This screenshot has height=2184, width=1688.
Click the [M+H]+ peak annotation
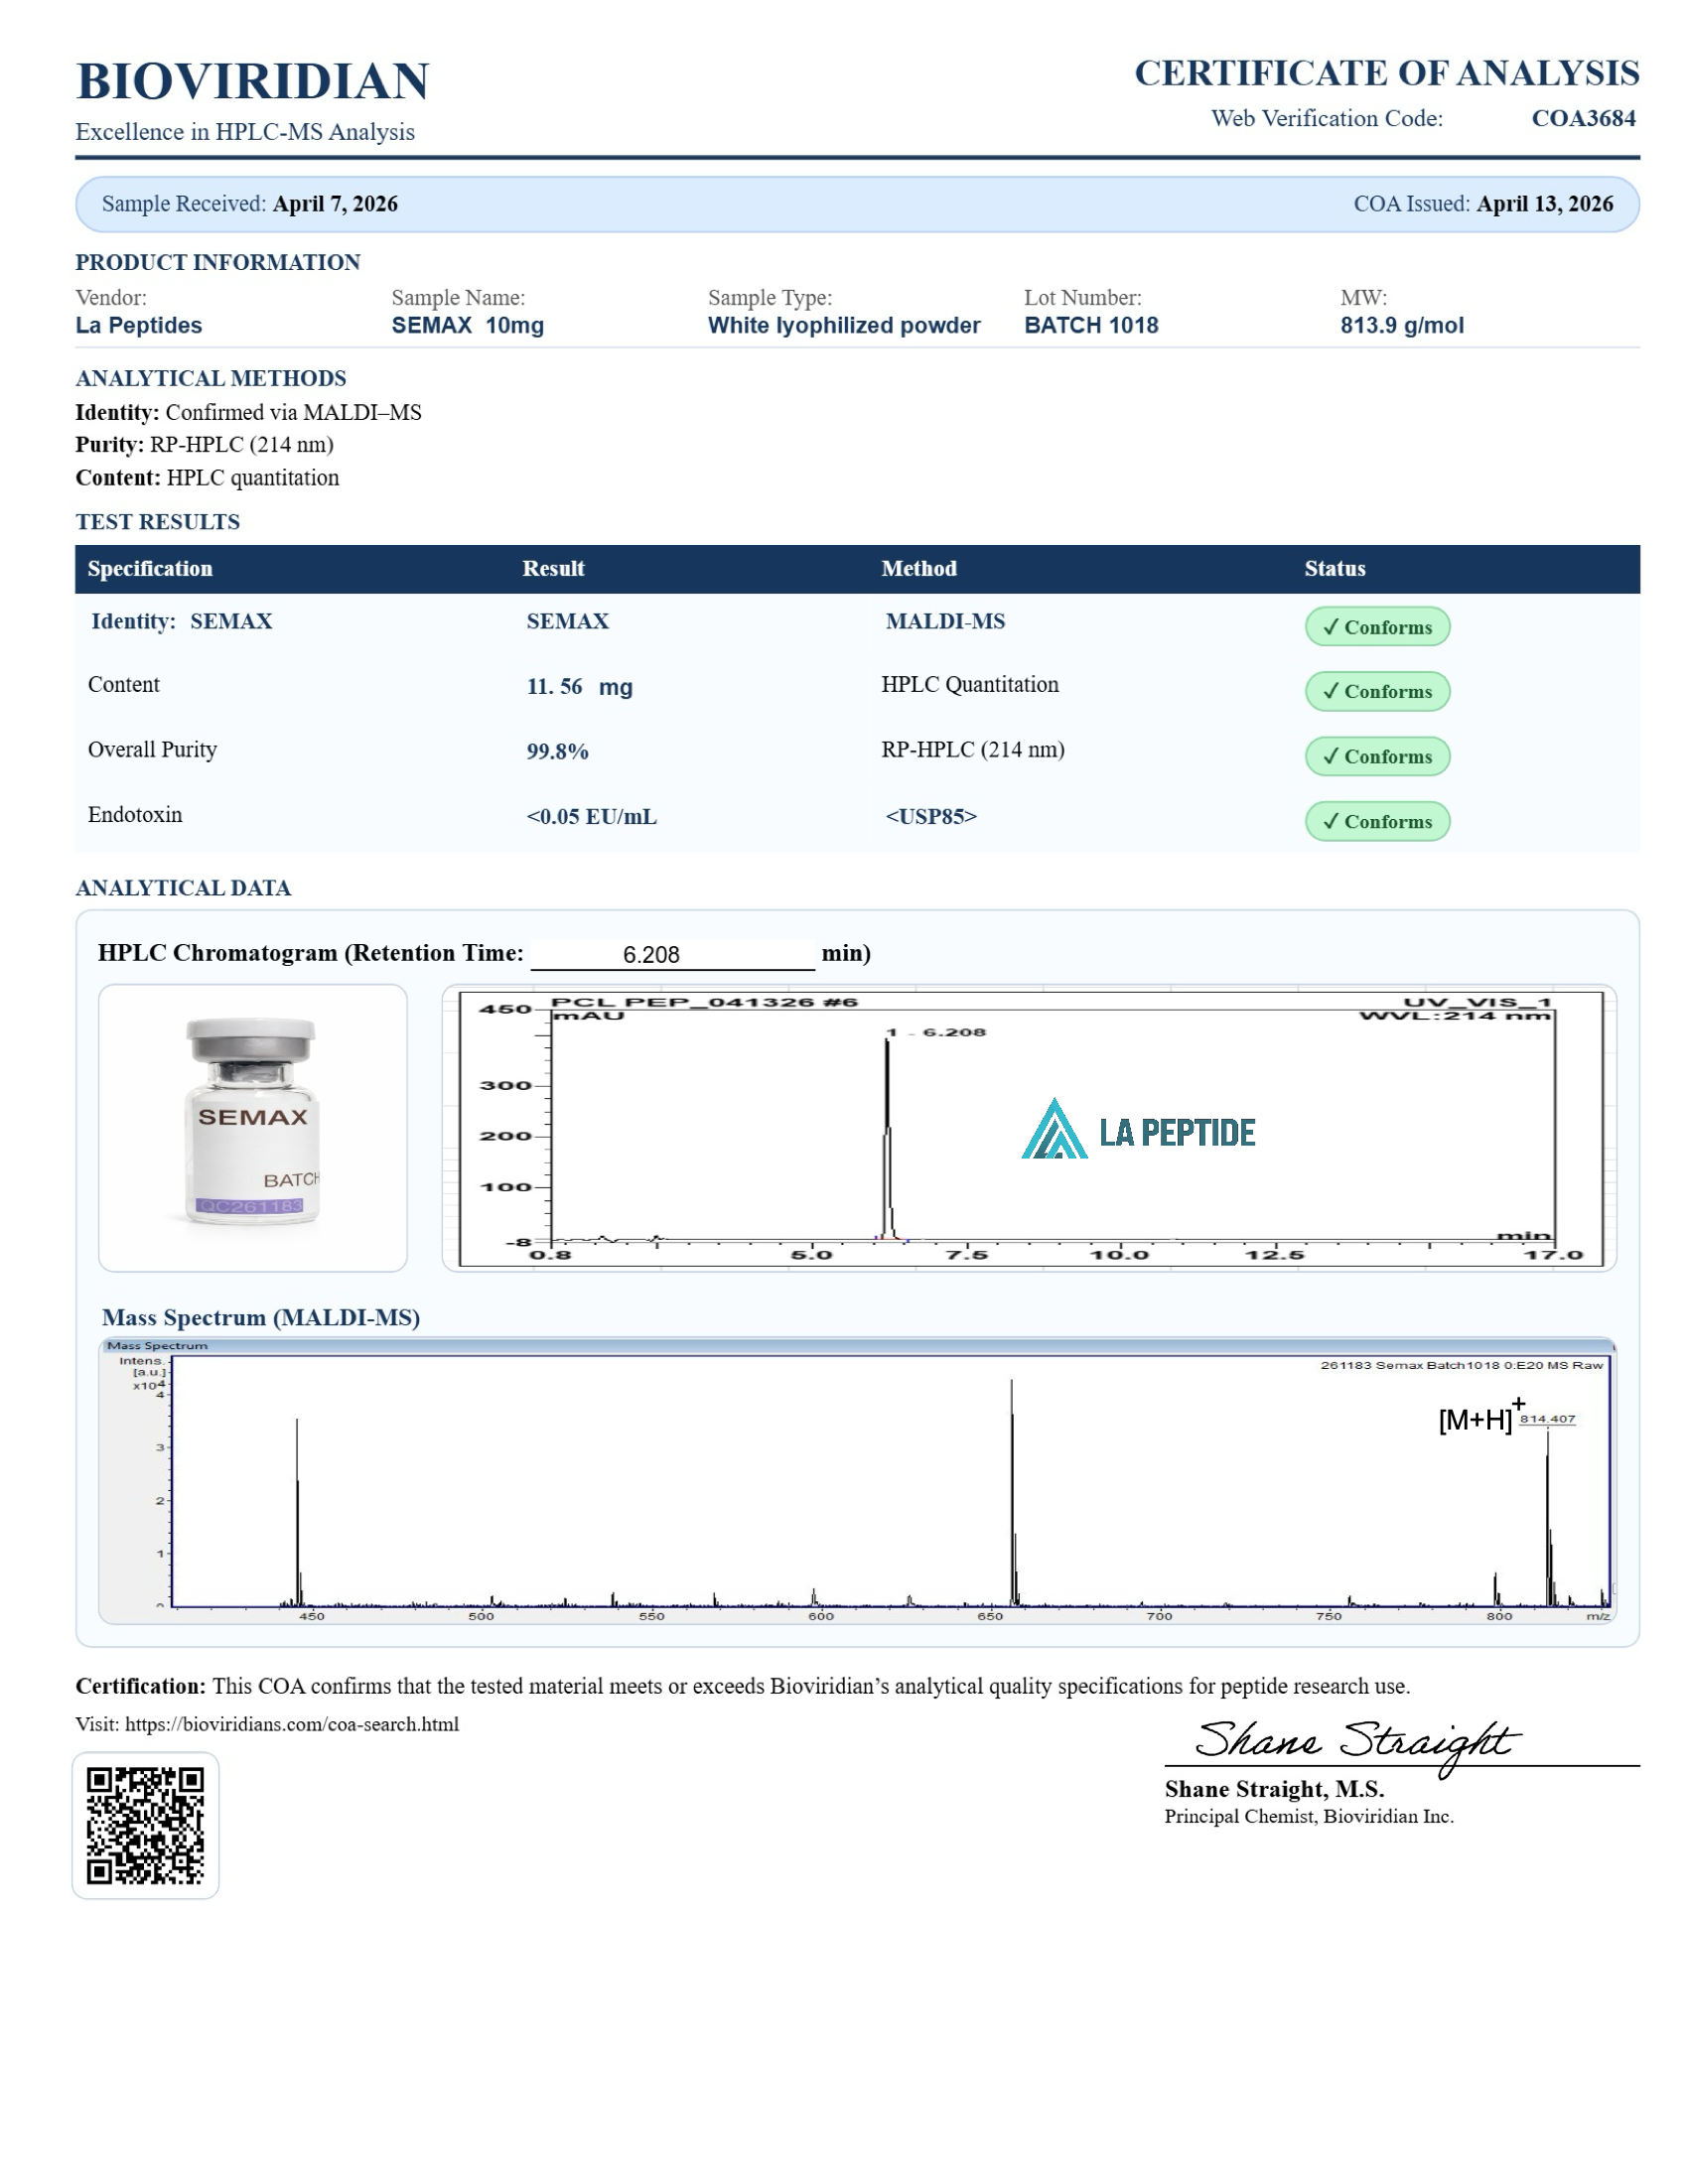pyautogui.click(x=1477, y=1418)
